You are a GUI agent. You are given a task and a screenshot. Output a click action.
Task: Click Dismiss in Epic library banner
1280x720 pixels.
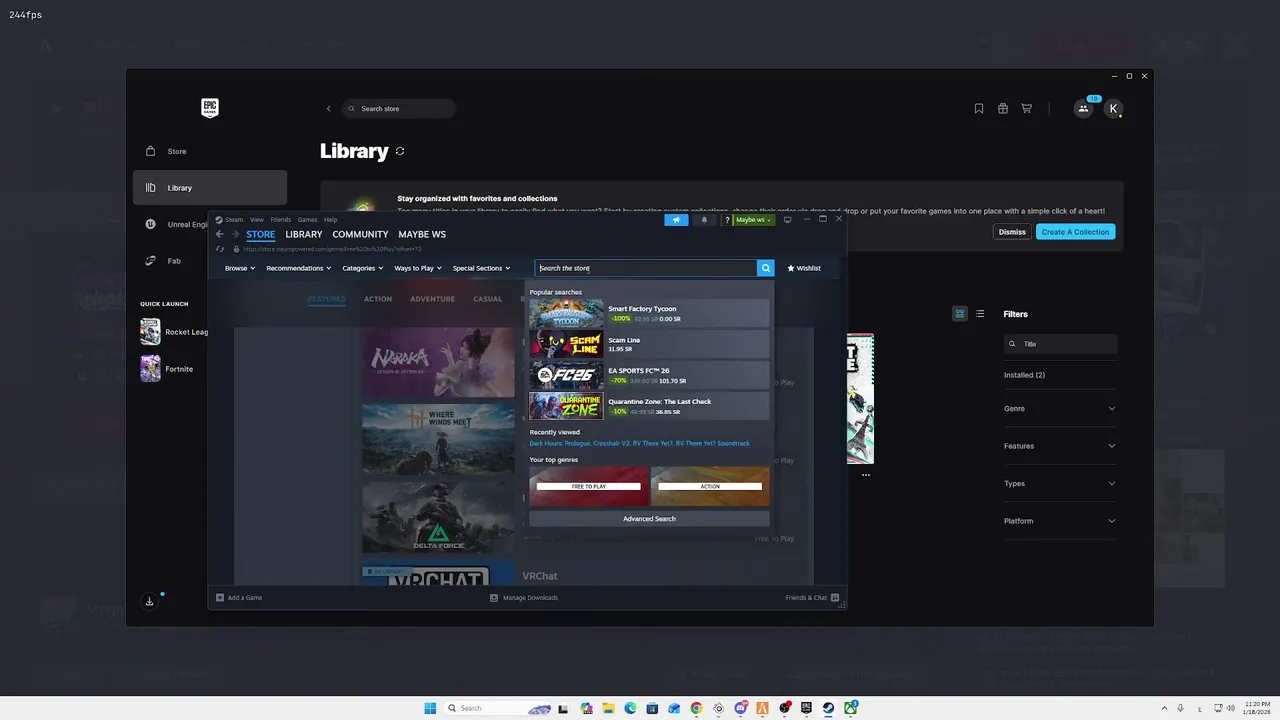(1012, 232)
